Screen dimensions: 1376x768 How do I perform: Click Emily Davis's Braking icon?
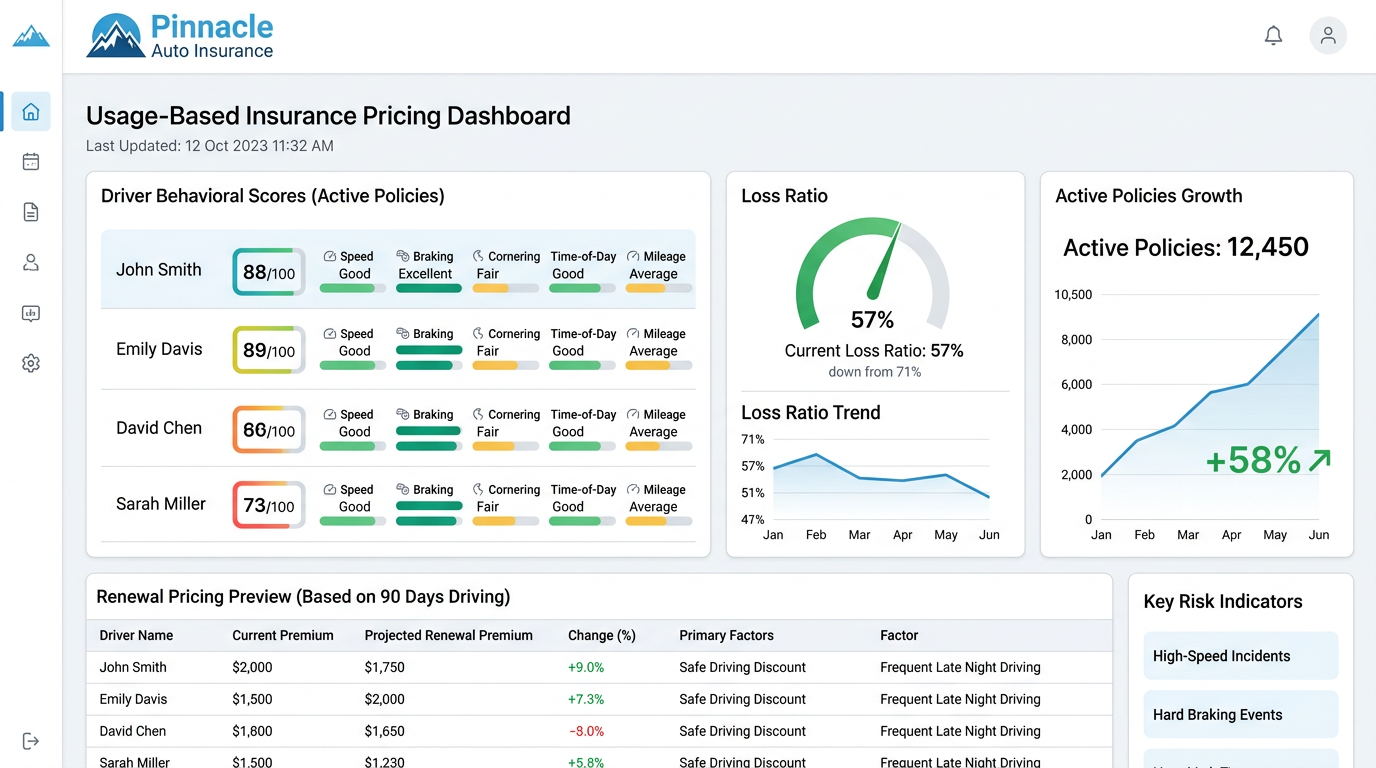tap(403, 334)
